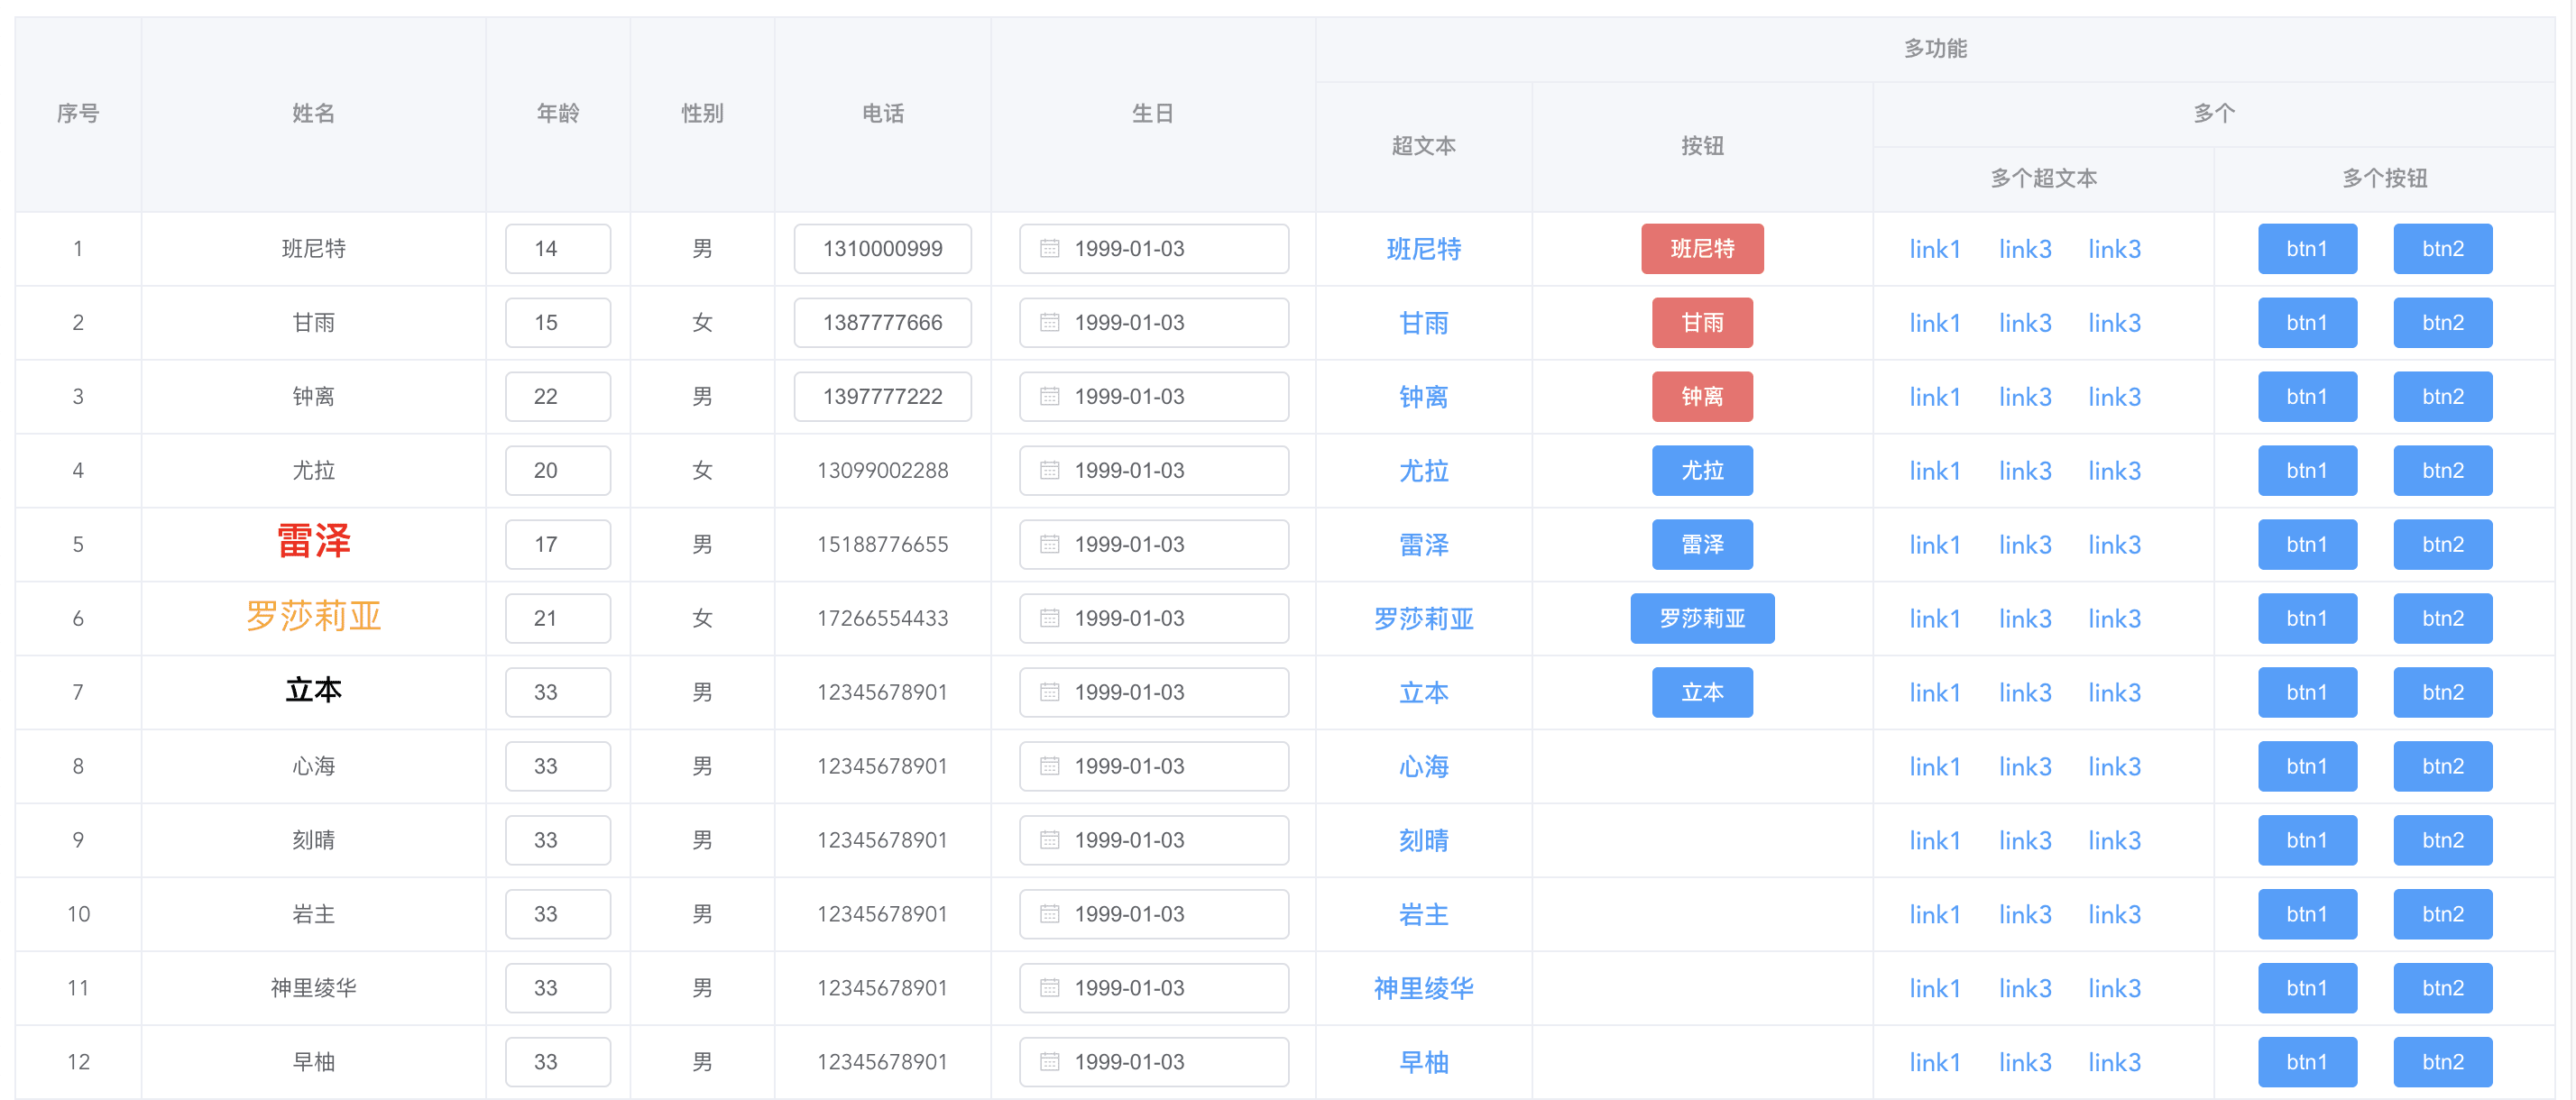This screenshot has height=1100, width=2576.
Task: Click the 年龄 column header
Action: pos(558,114)
